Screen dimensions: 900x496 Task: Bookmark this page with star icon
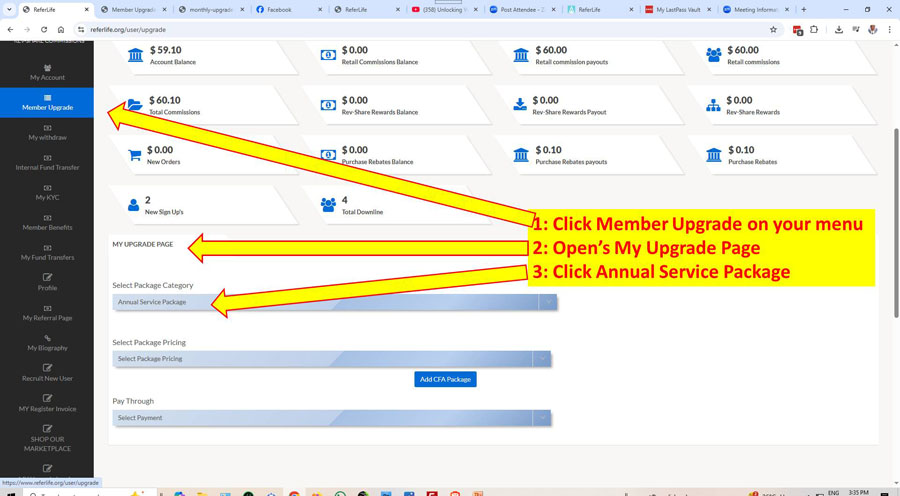coord(773,30)
